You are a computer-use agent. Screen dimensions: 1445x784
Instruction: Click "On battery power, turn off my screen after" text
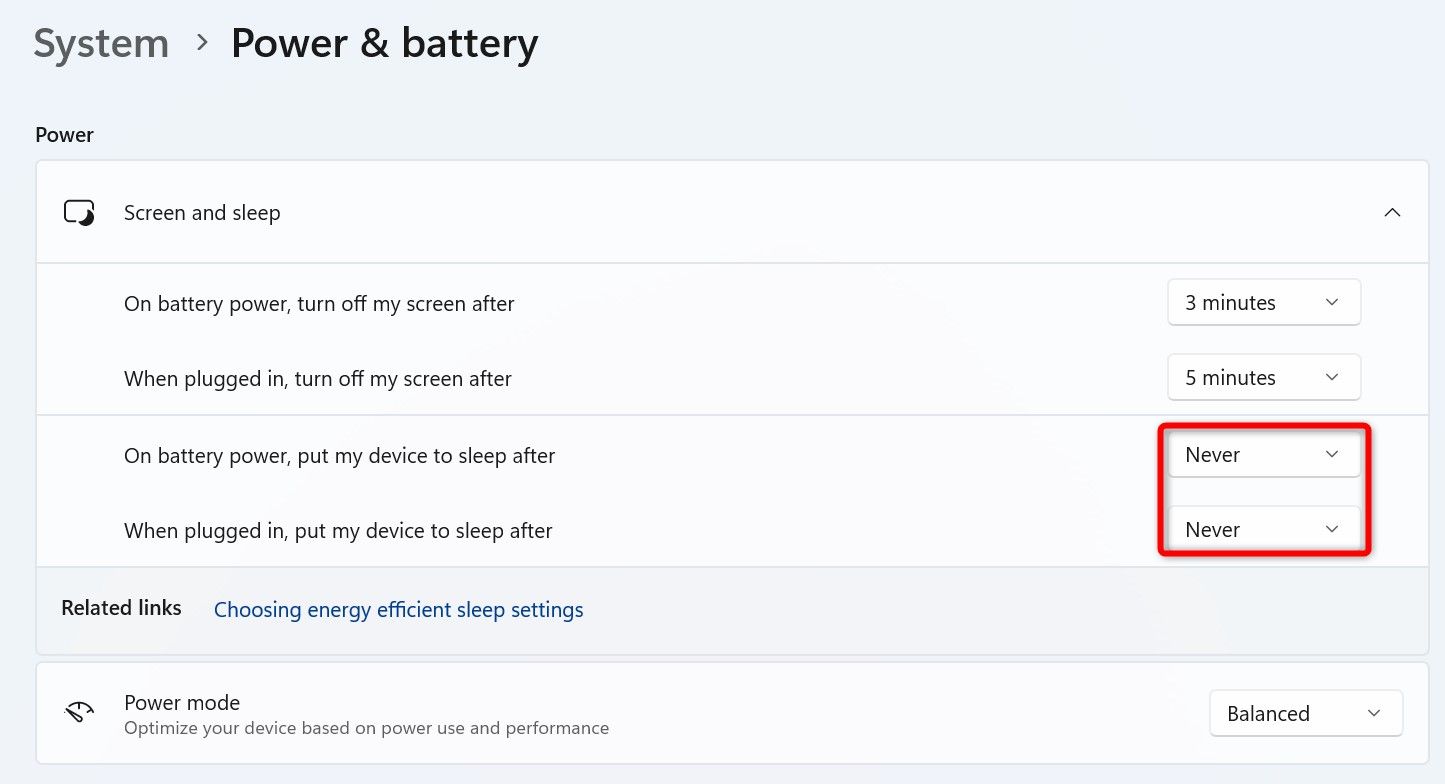coord(319,303)
